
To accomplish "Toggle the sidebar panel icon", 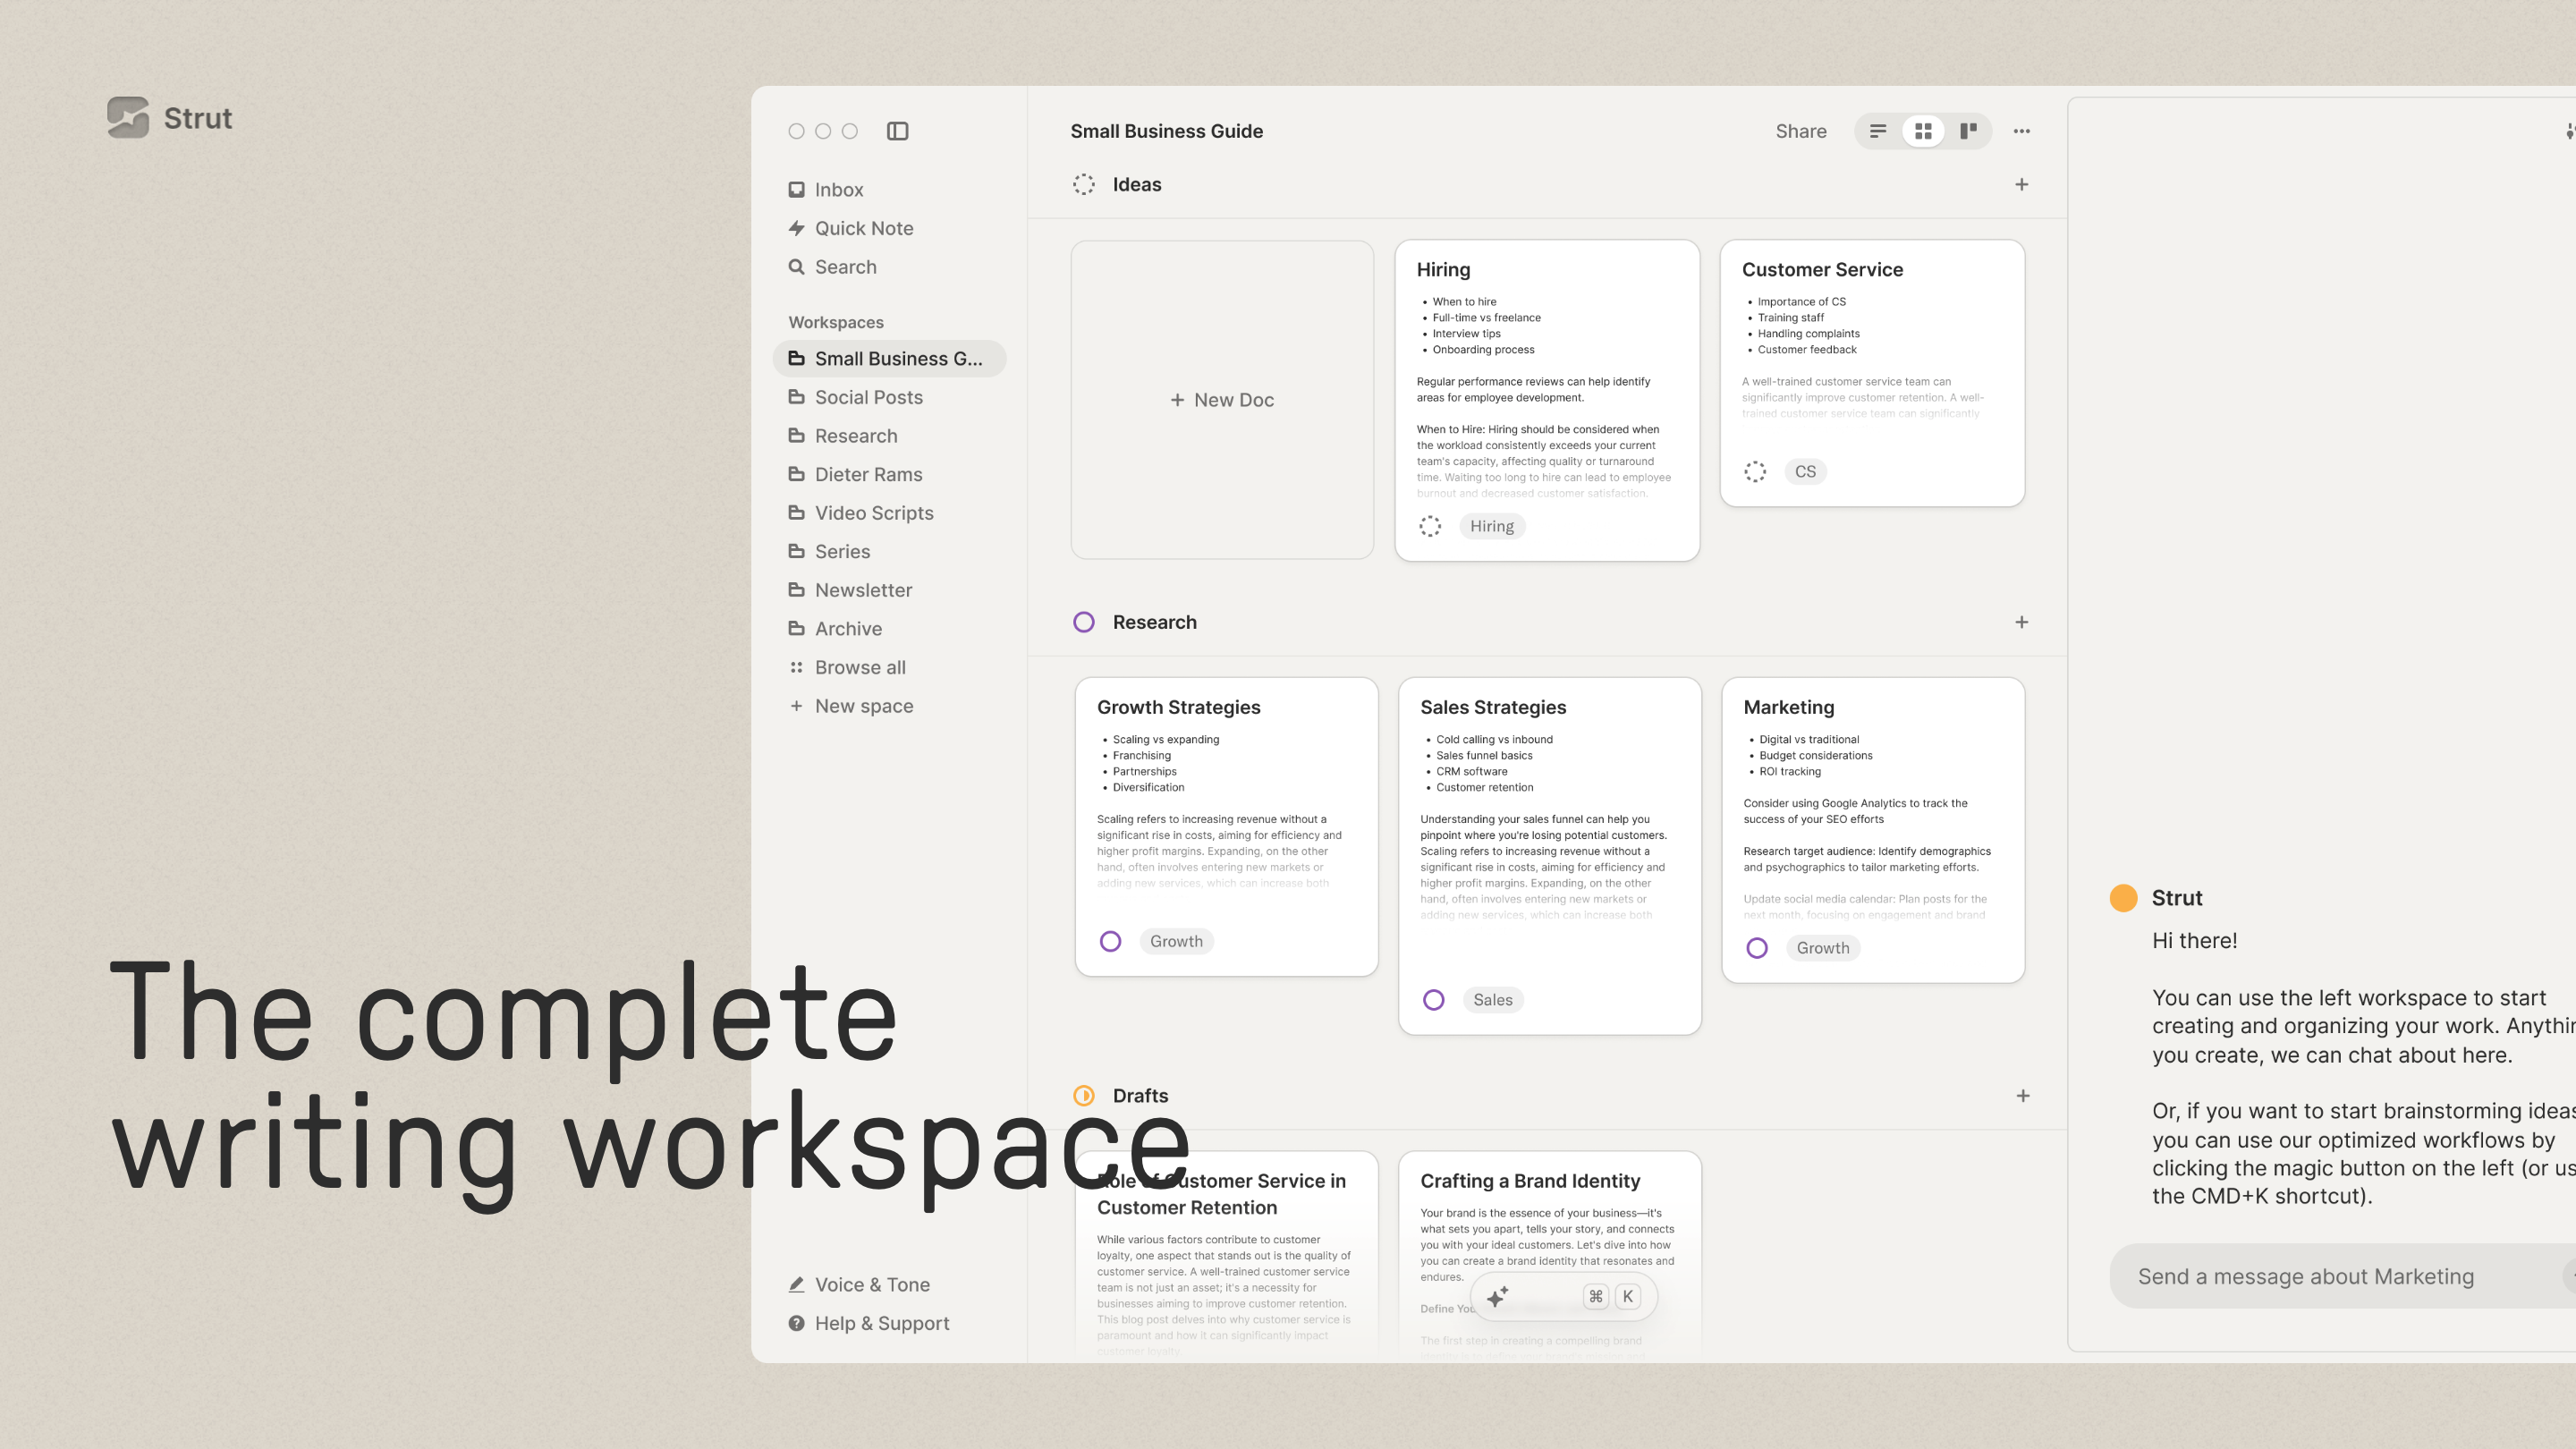I will tap(897, 131).
